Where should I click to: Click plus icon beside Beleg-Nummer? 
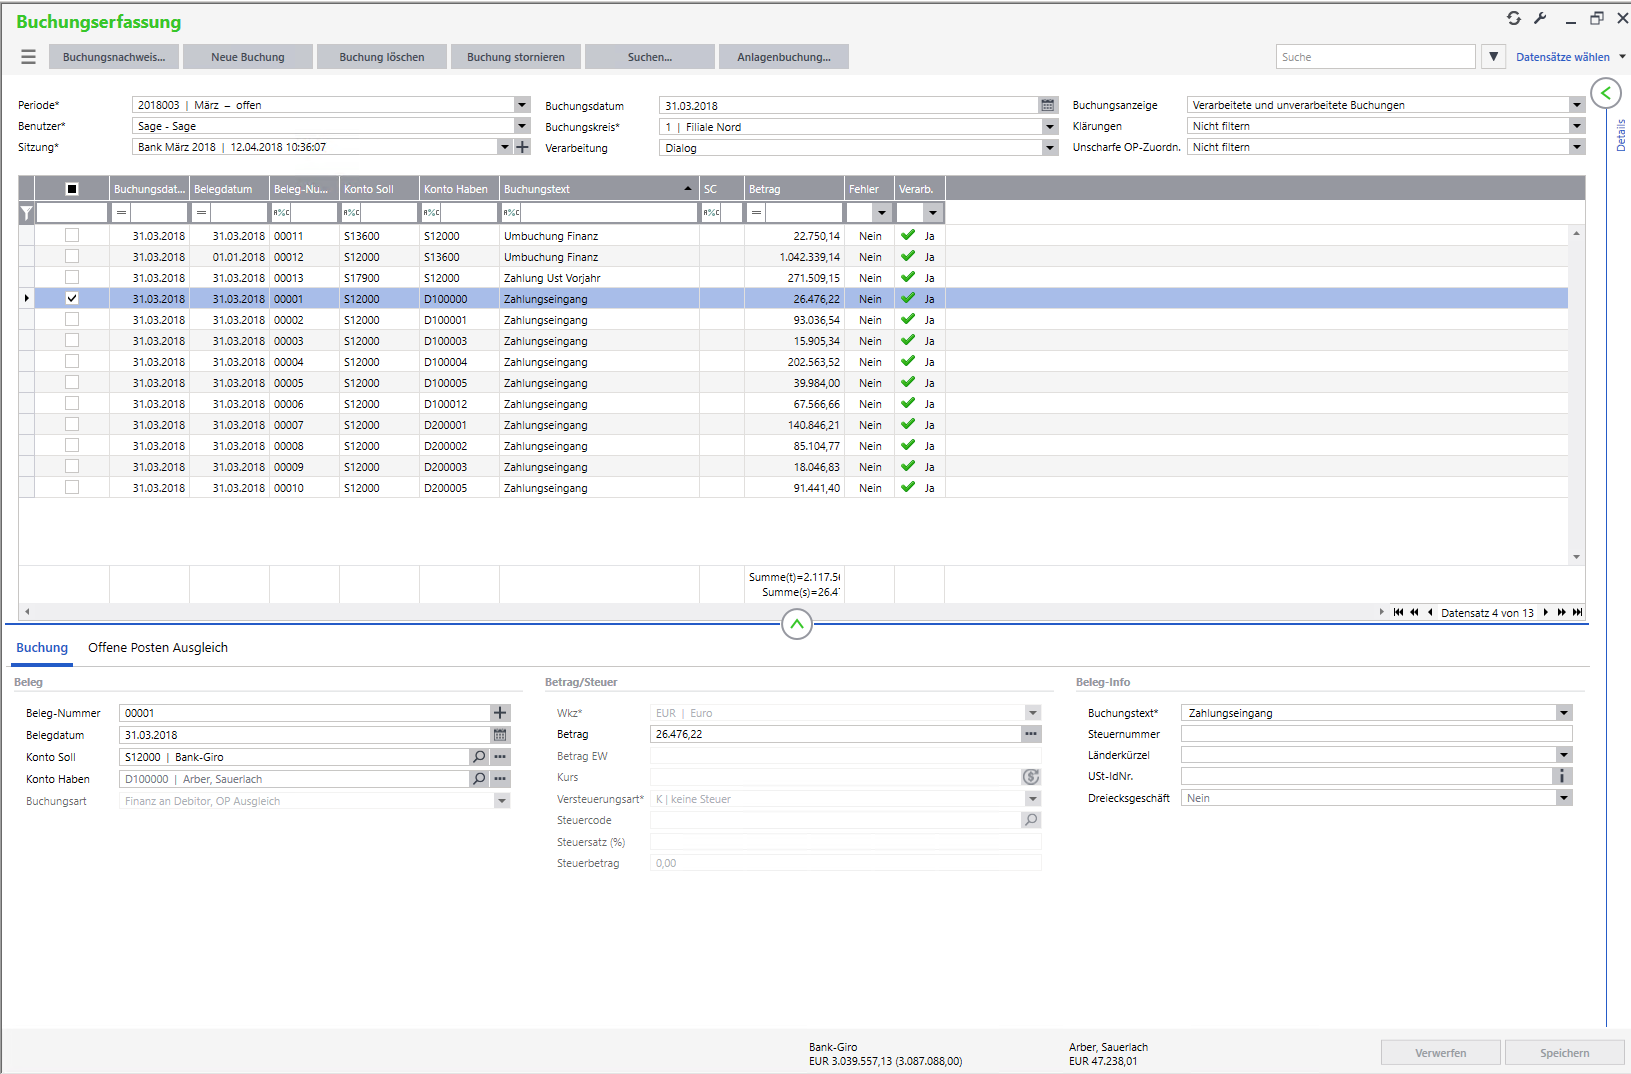500,713
